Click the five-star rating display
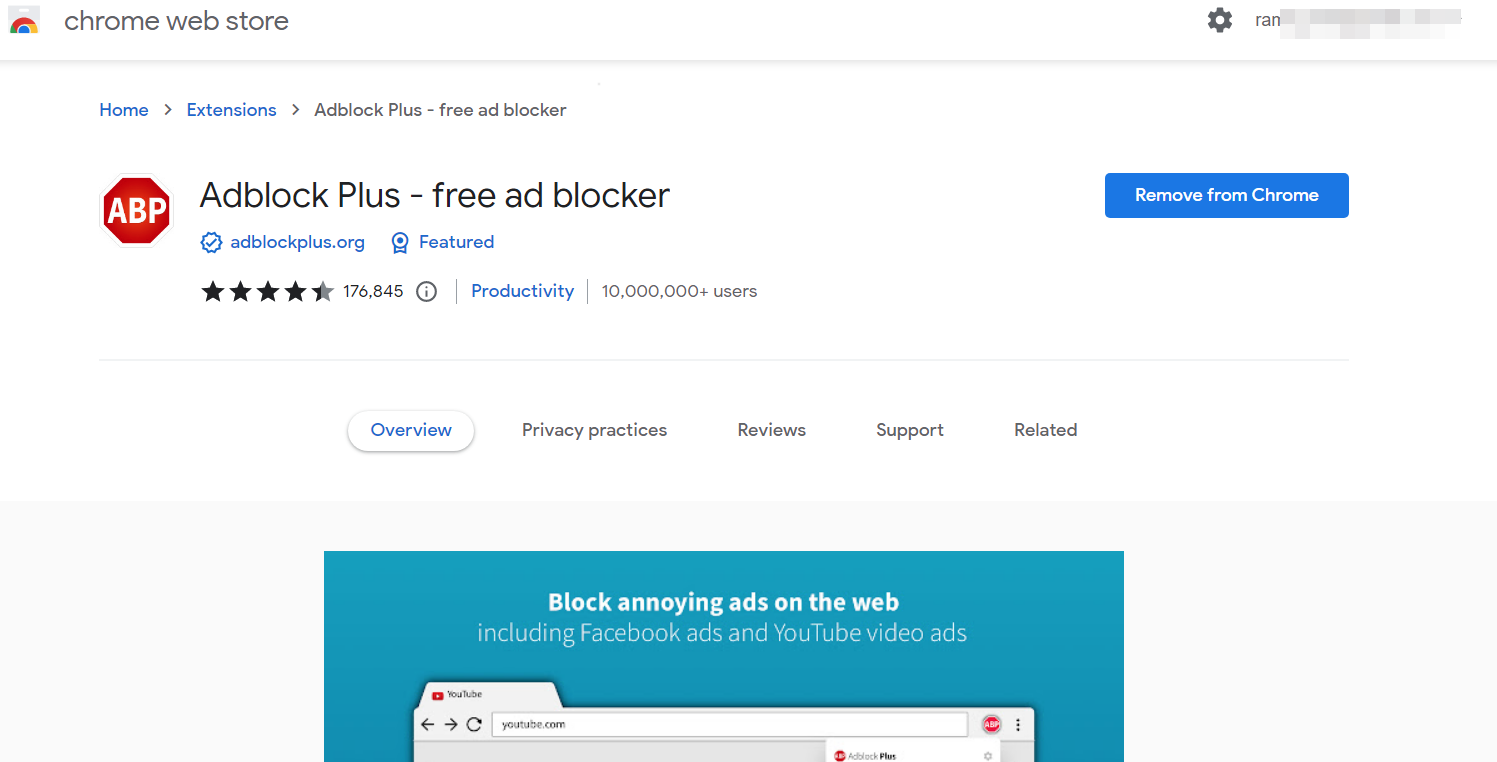The height and width of the screenshot is (762, 1497). pos(268,292)
